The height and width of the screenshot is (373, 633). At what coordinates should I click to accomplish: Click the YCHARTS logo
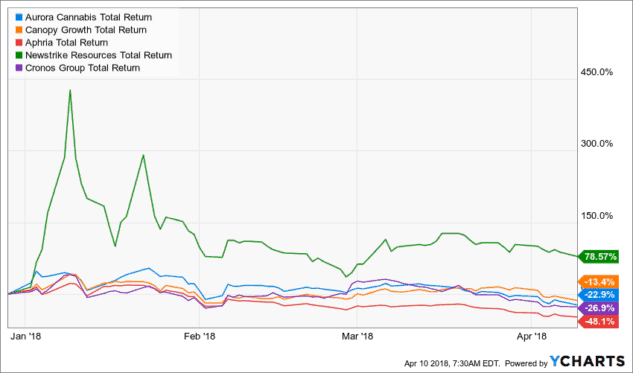pos(587,360)
